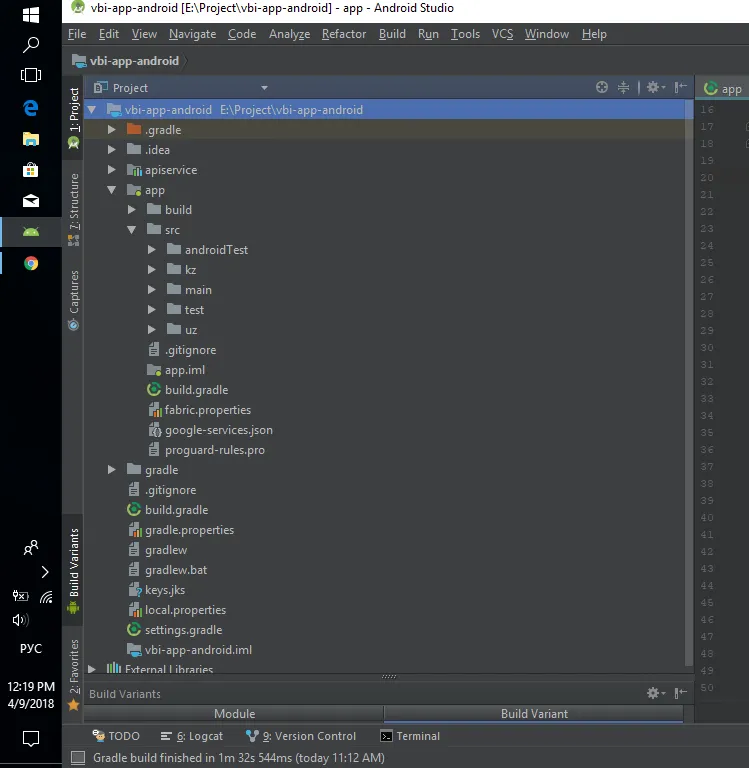This screenshot has height=768, width=749.
Task: Click the Collapse All icon in the Project panel
Action: tap(623, 88)
